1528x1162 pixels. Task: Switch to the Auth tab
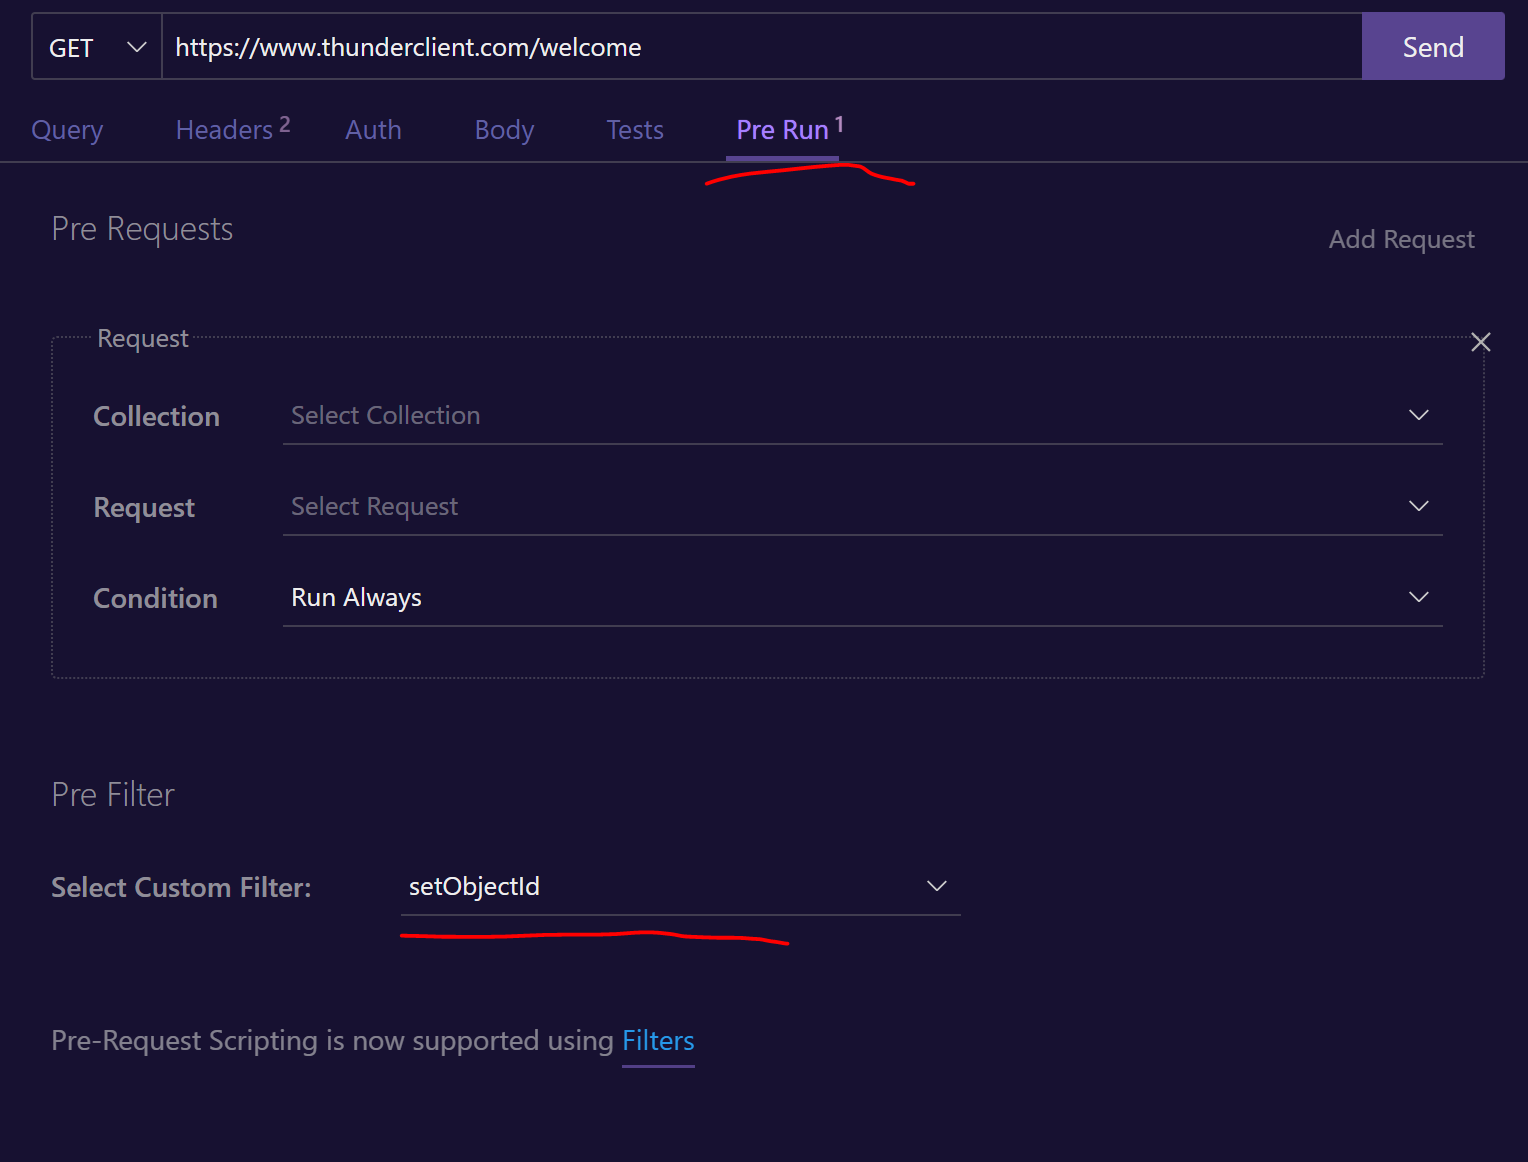click(x=373, y=130)
